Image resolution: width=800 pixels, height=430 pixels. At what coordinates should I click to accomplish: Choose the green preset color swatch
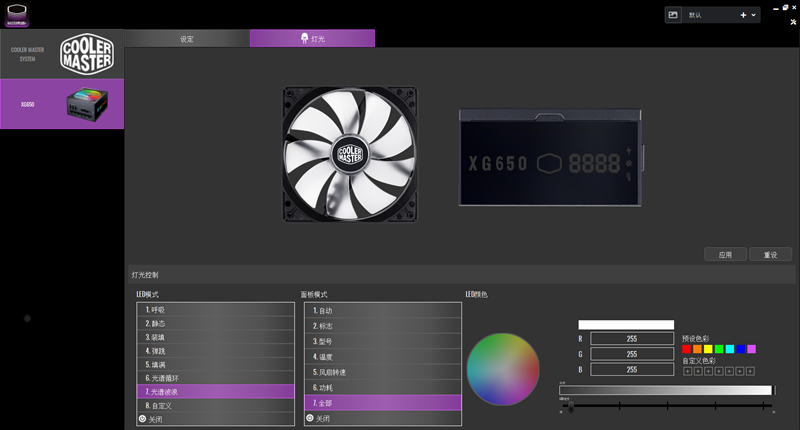coord(719,349)
